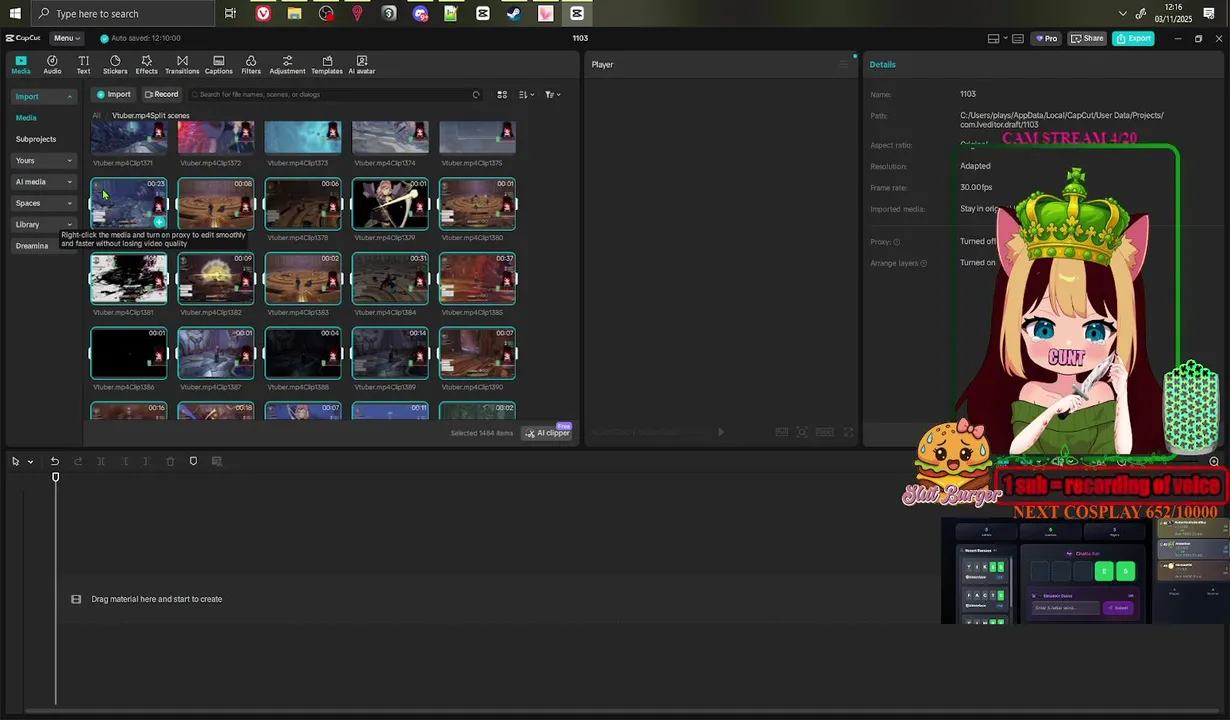Open the Text panel

(x=83, y=65)
